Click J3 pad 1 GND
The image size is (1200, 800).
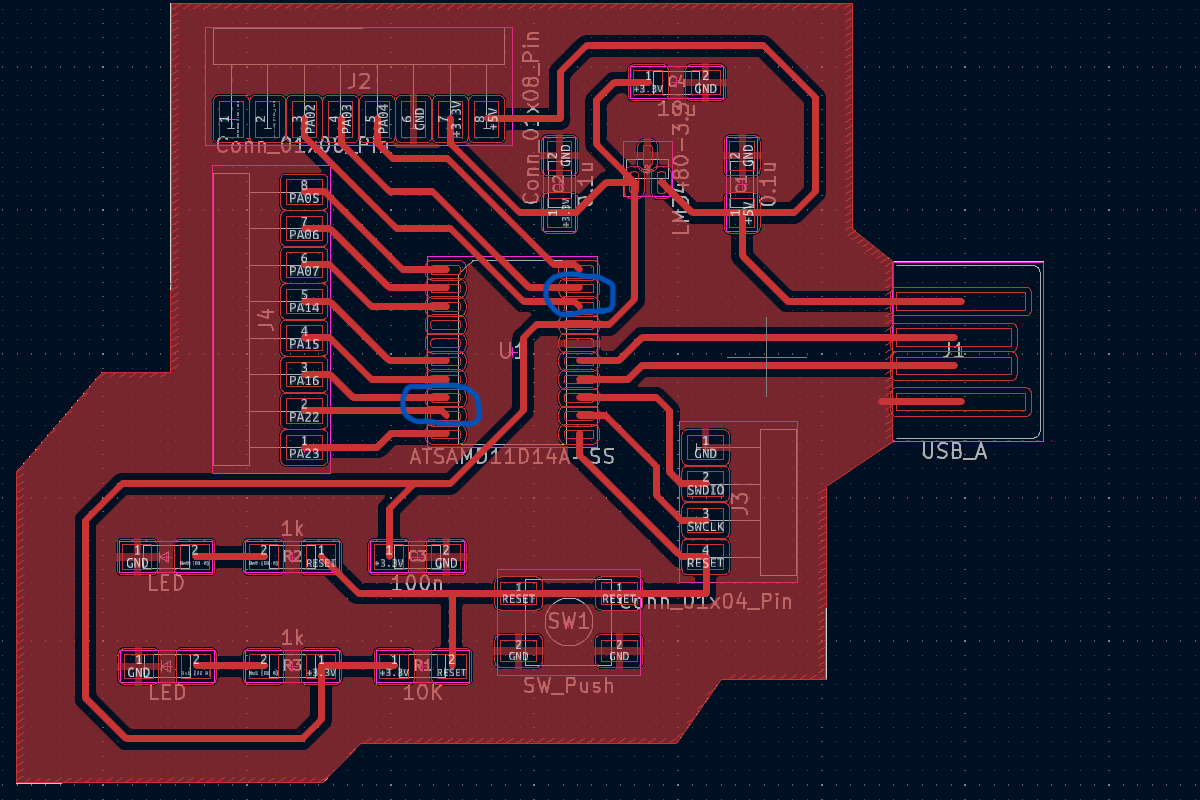click(705, 447)
